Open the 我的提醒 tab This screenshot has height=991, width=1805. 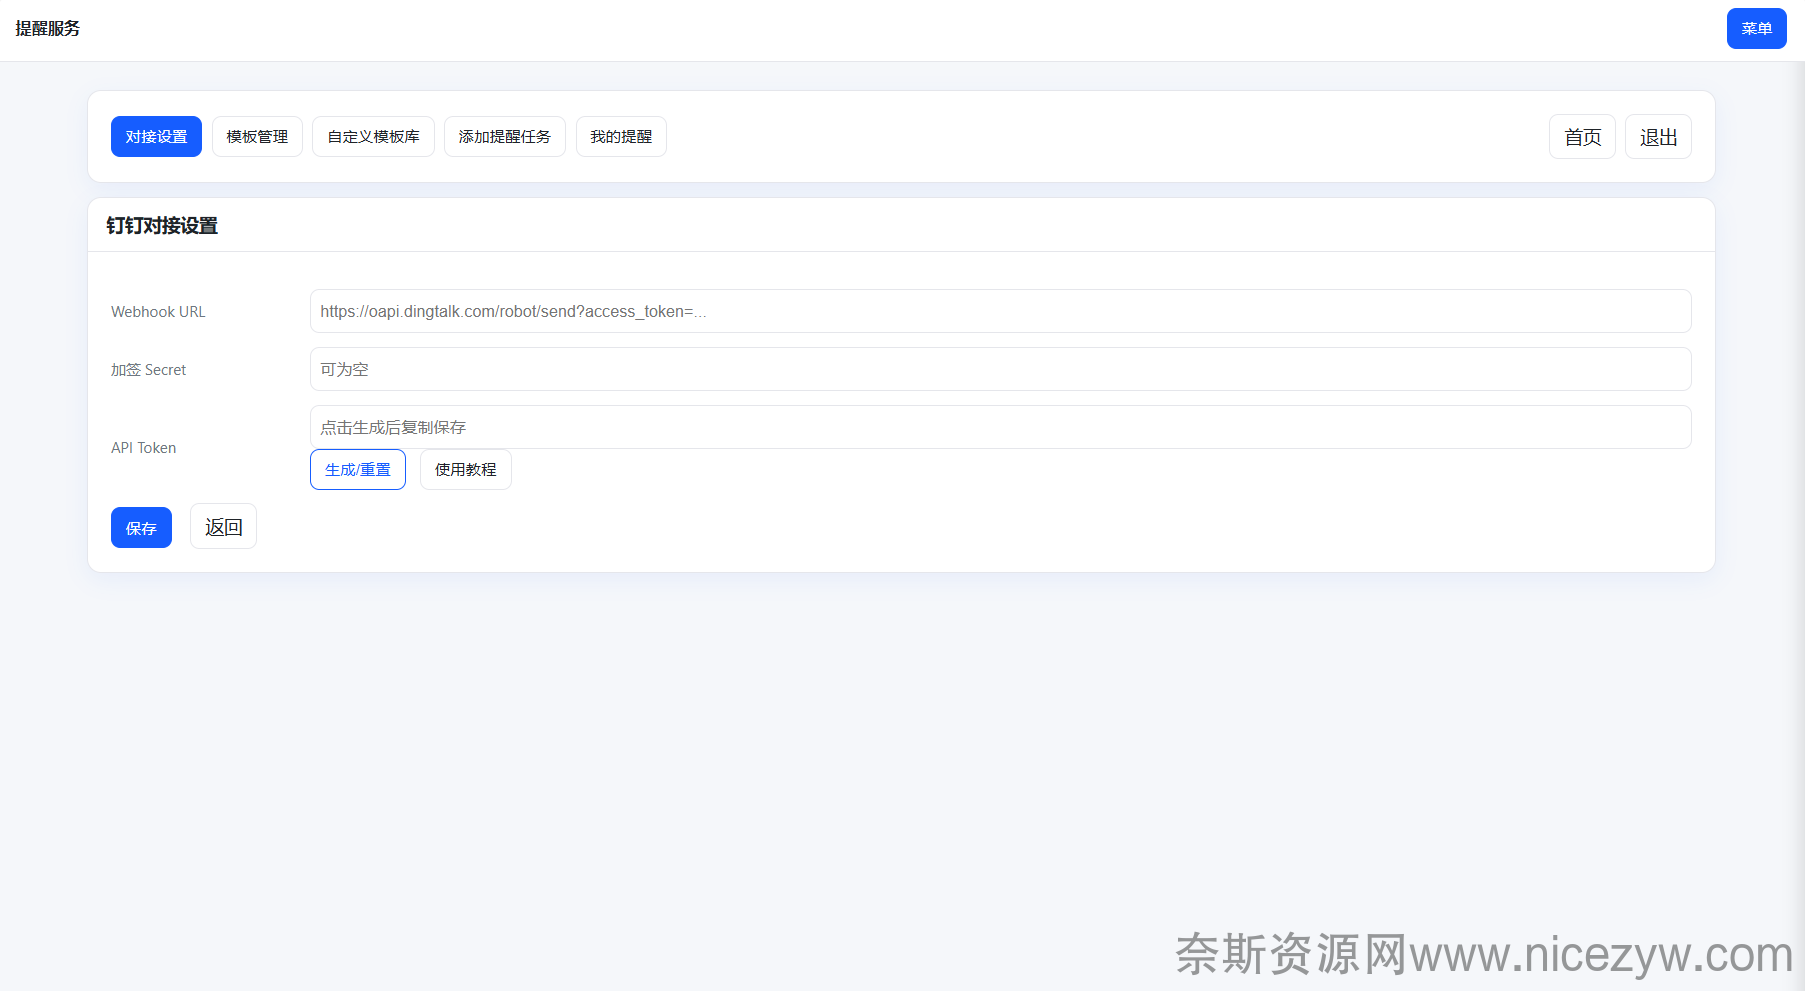[x=621, y=137]
